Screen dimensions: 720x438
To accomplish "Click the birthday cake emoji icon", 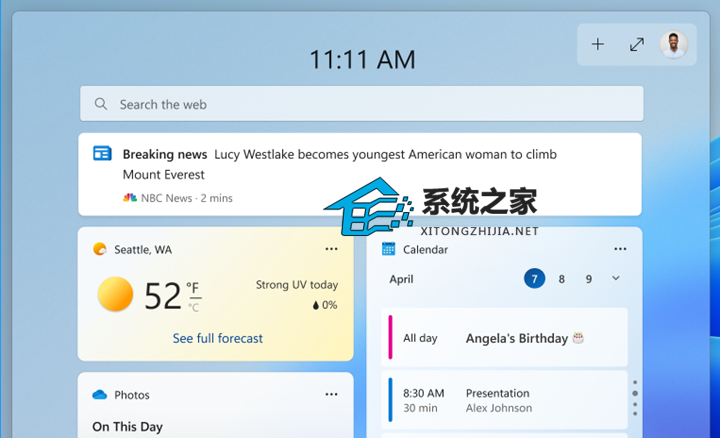I will (x=578, y=337).
